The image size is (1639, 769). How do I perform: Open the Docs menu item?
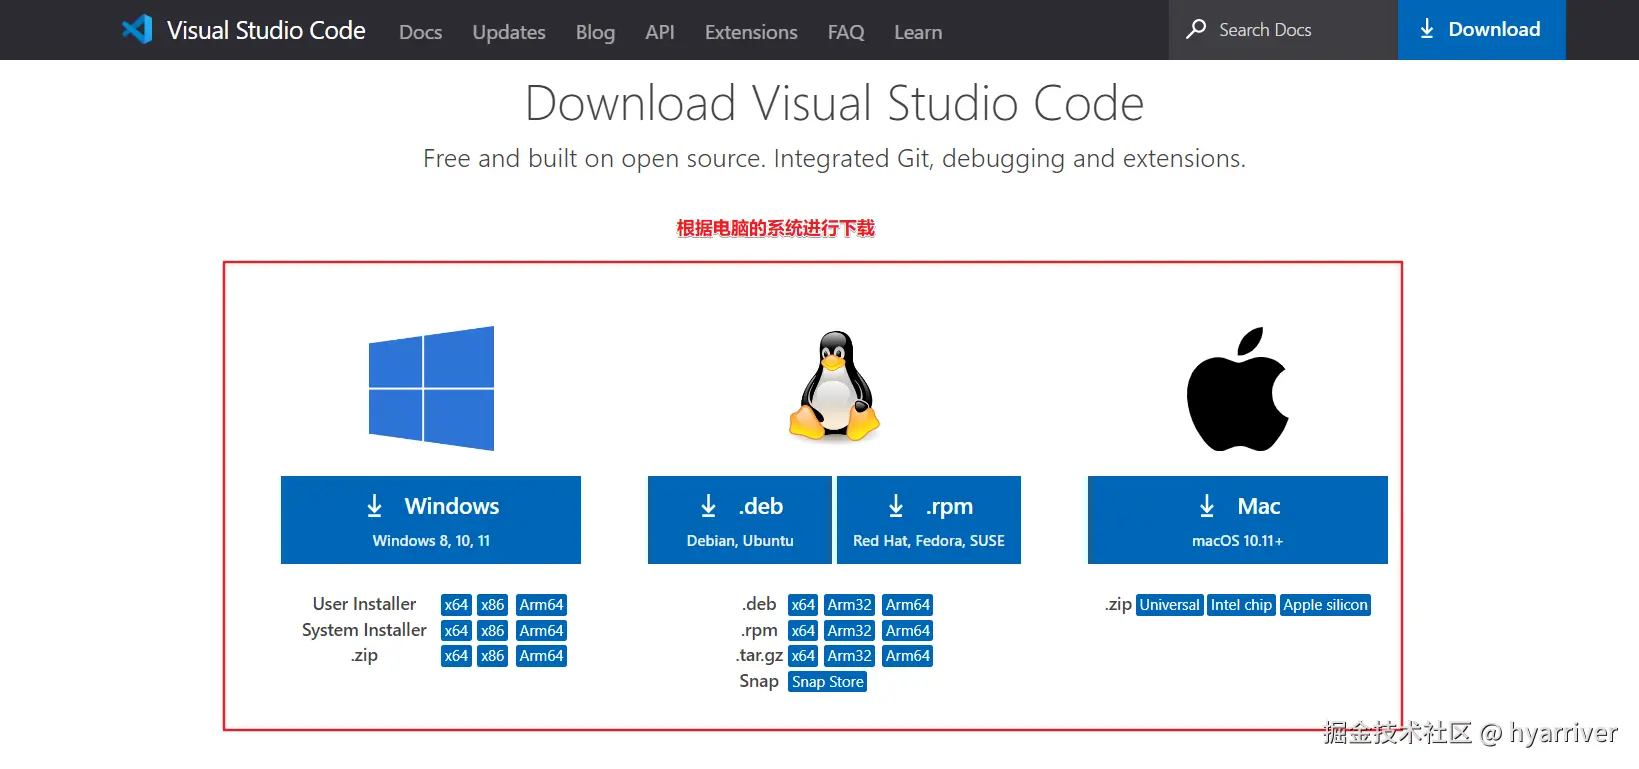tap(420, 32)
